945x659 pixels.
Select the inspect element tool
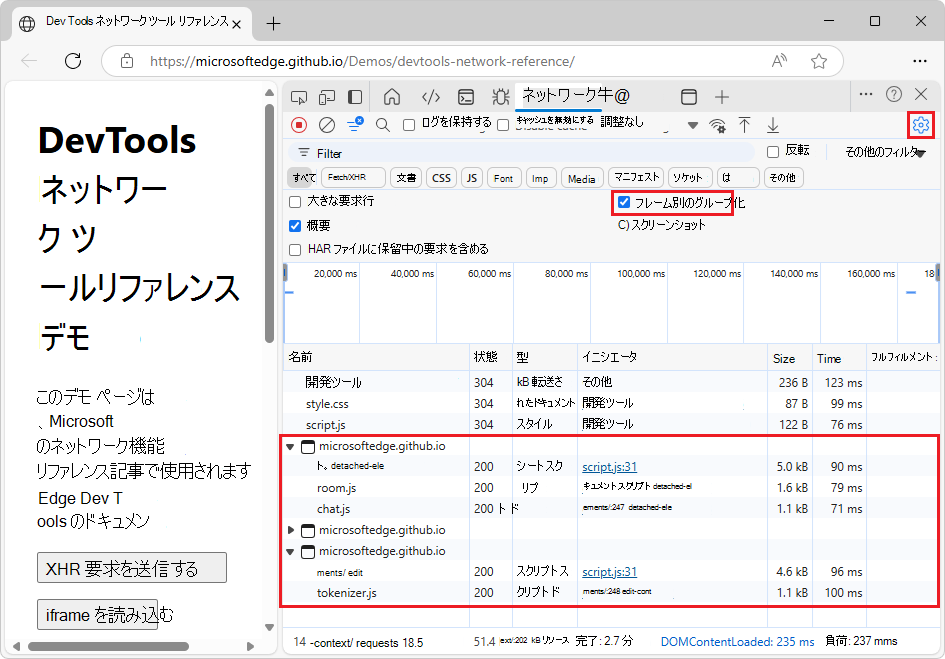[x=297, y=96]
